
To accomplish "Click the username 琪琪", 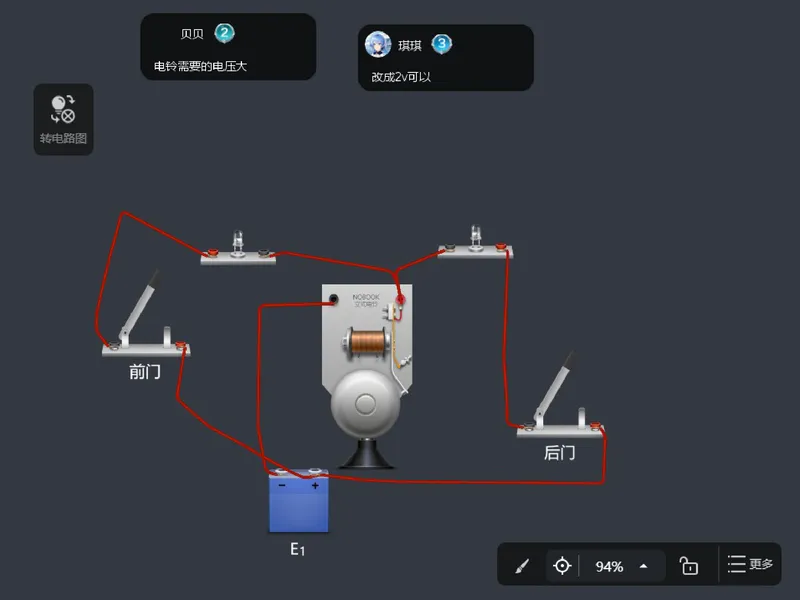I will [410, 46].
